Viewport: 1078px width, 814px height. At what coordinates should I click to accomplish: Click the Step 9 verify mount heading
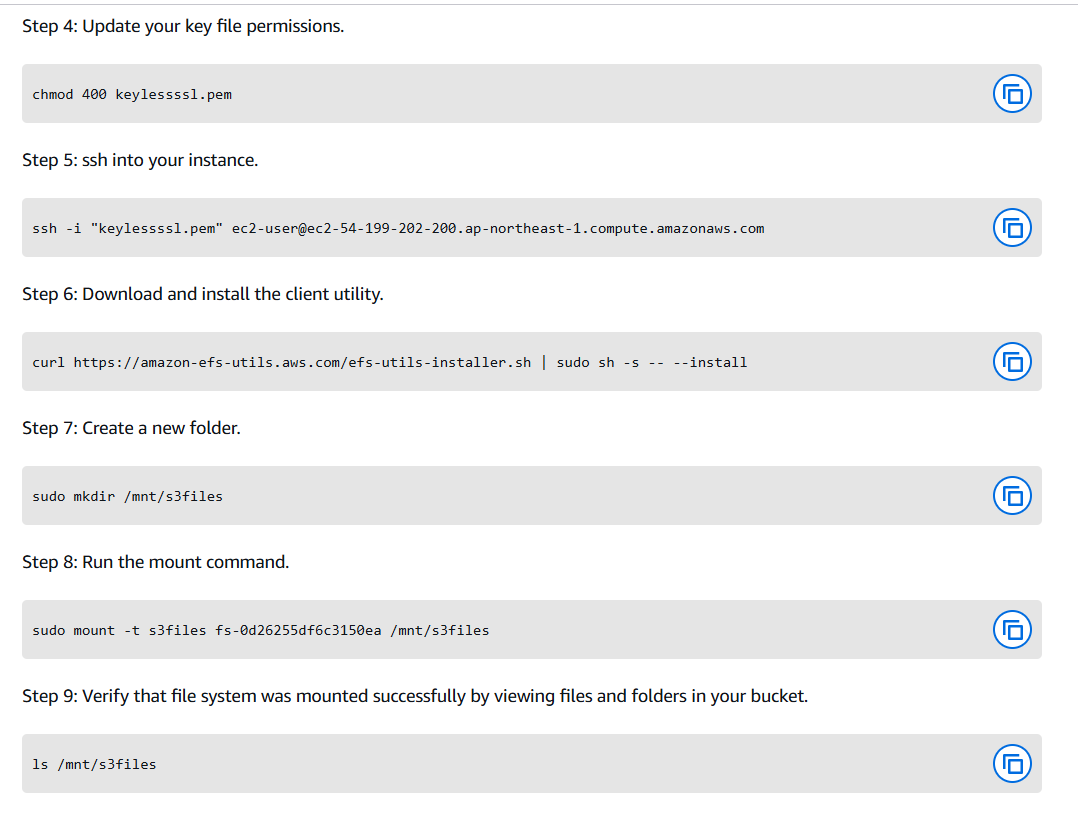(415, 696)
